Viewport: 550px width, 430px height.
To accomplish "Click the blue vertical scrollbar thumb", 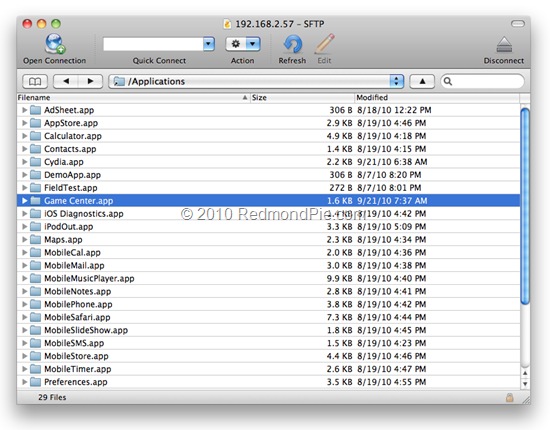I will pyautogui.click(x=525, y=206).
